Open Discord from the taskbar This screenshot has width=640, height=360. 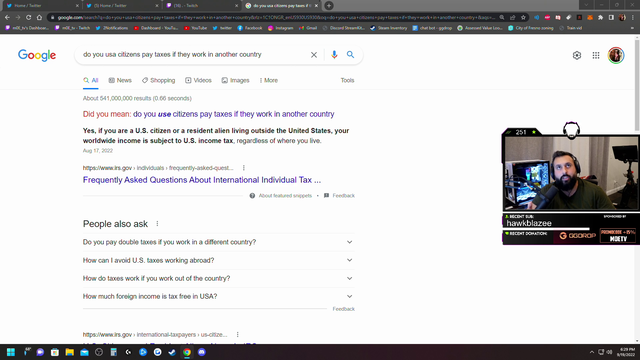click(x=202, y=352)
